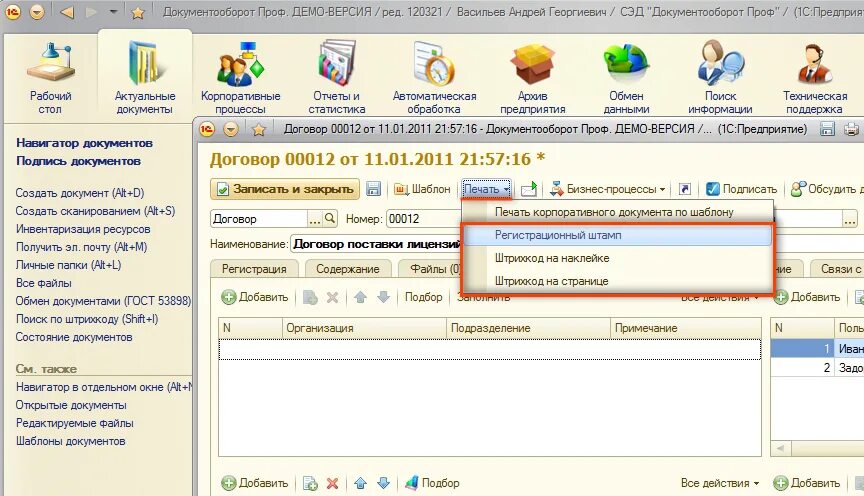Screen dimensions: 864x496
Task: Open the Поиск информации section
Action: pyautogui.click(x=720, y=77)
